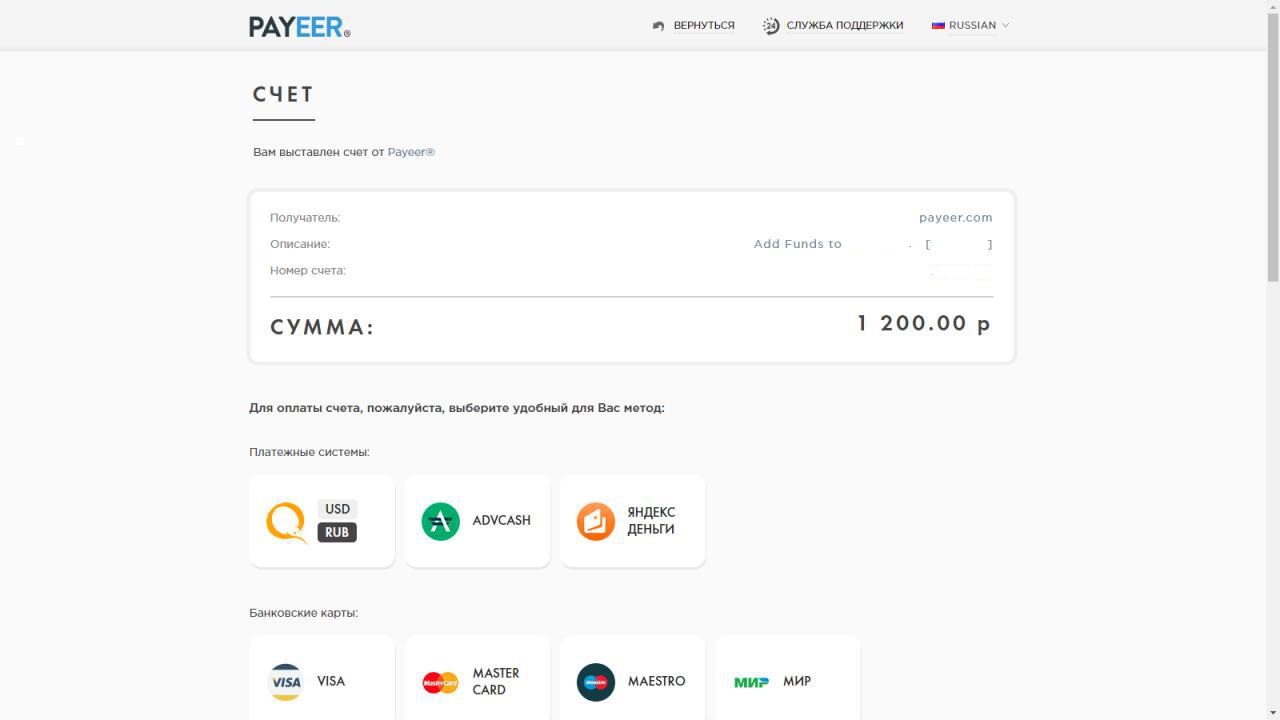Click the QIWI orange Q logo
Viewport: 1280px width, 720px height.
point(287,522)
